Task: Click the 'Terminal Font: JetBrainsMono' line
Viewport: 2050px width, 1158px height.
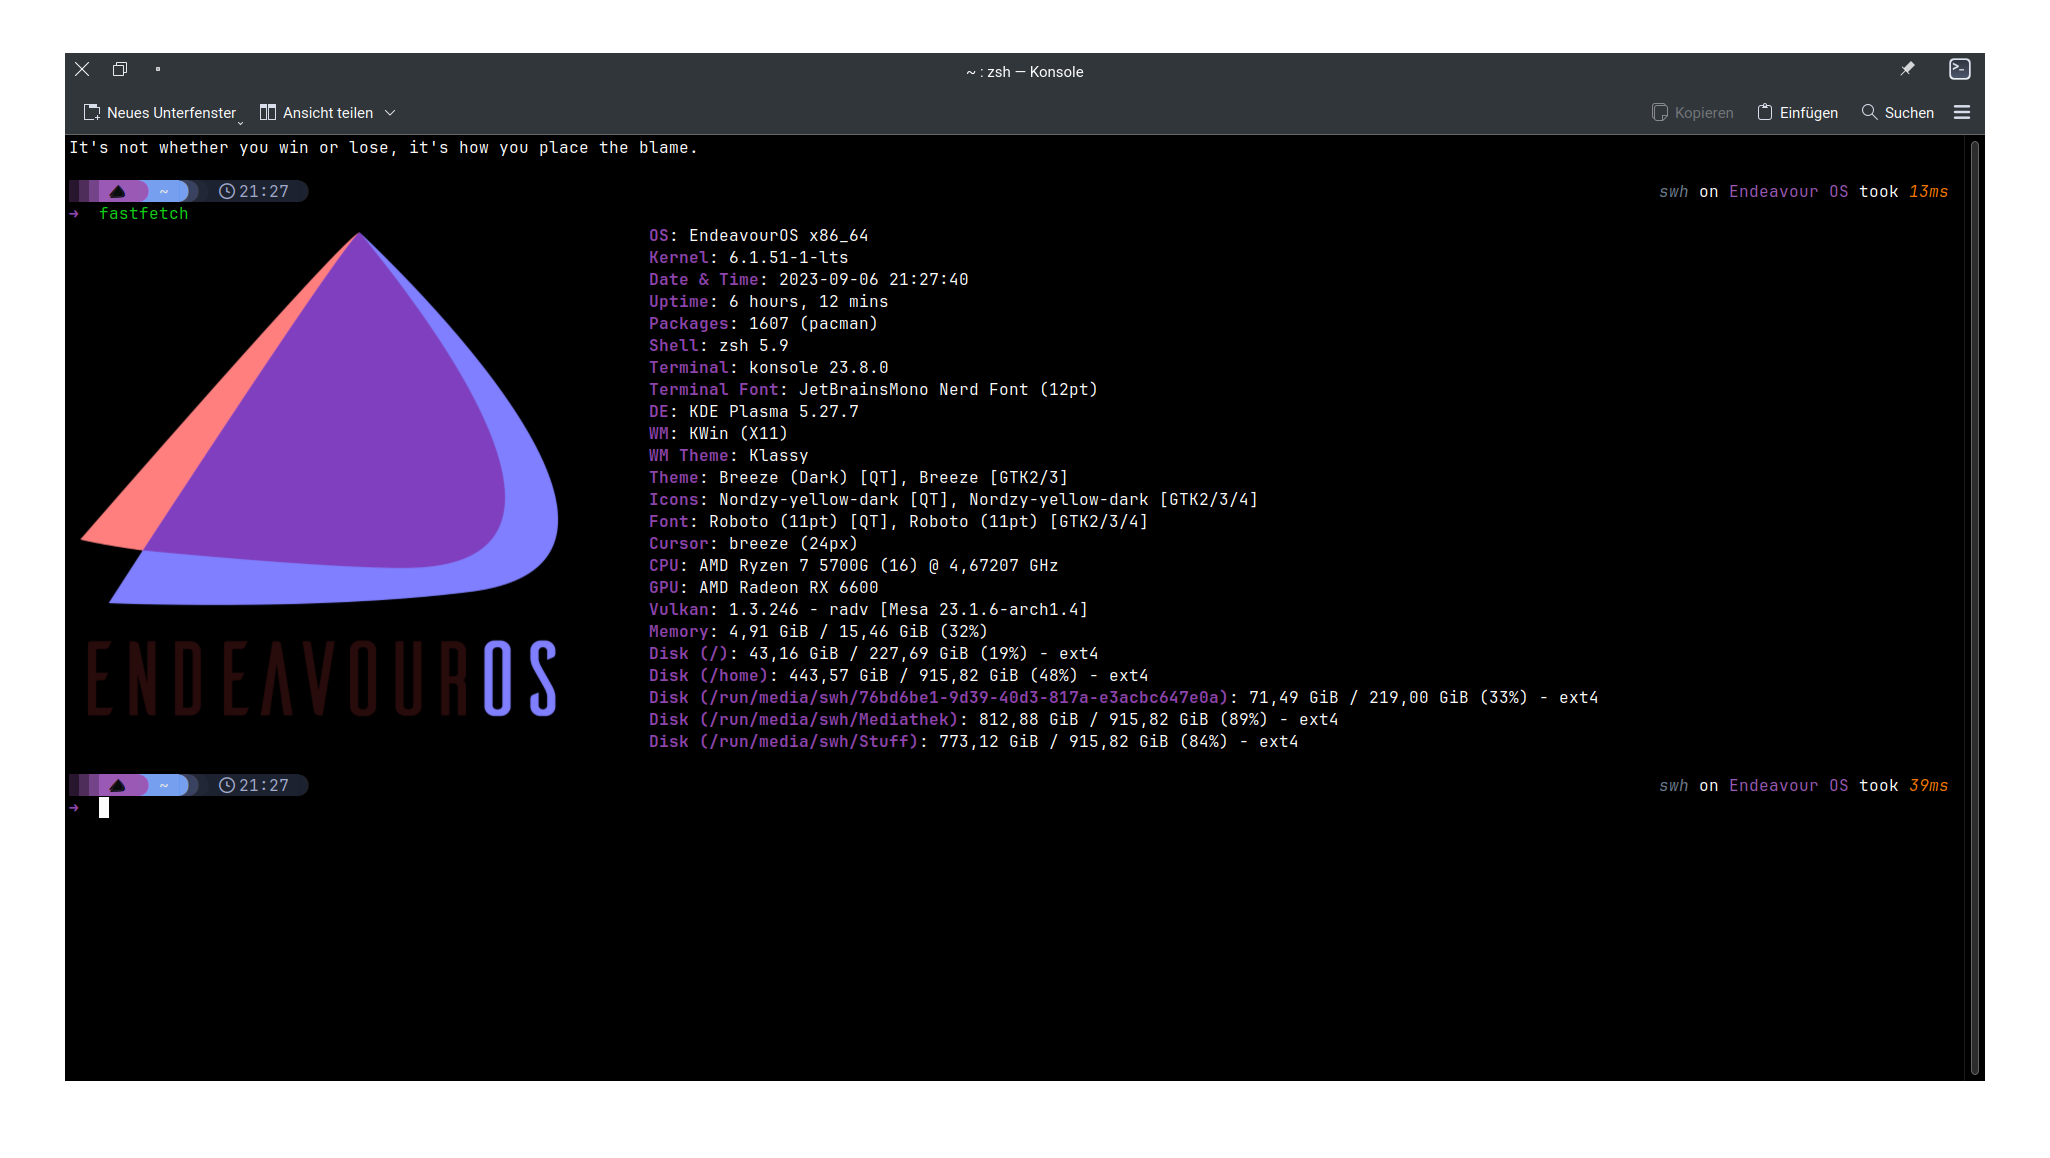Action: point(874,390)
